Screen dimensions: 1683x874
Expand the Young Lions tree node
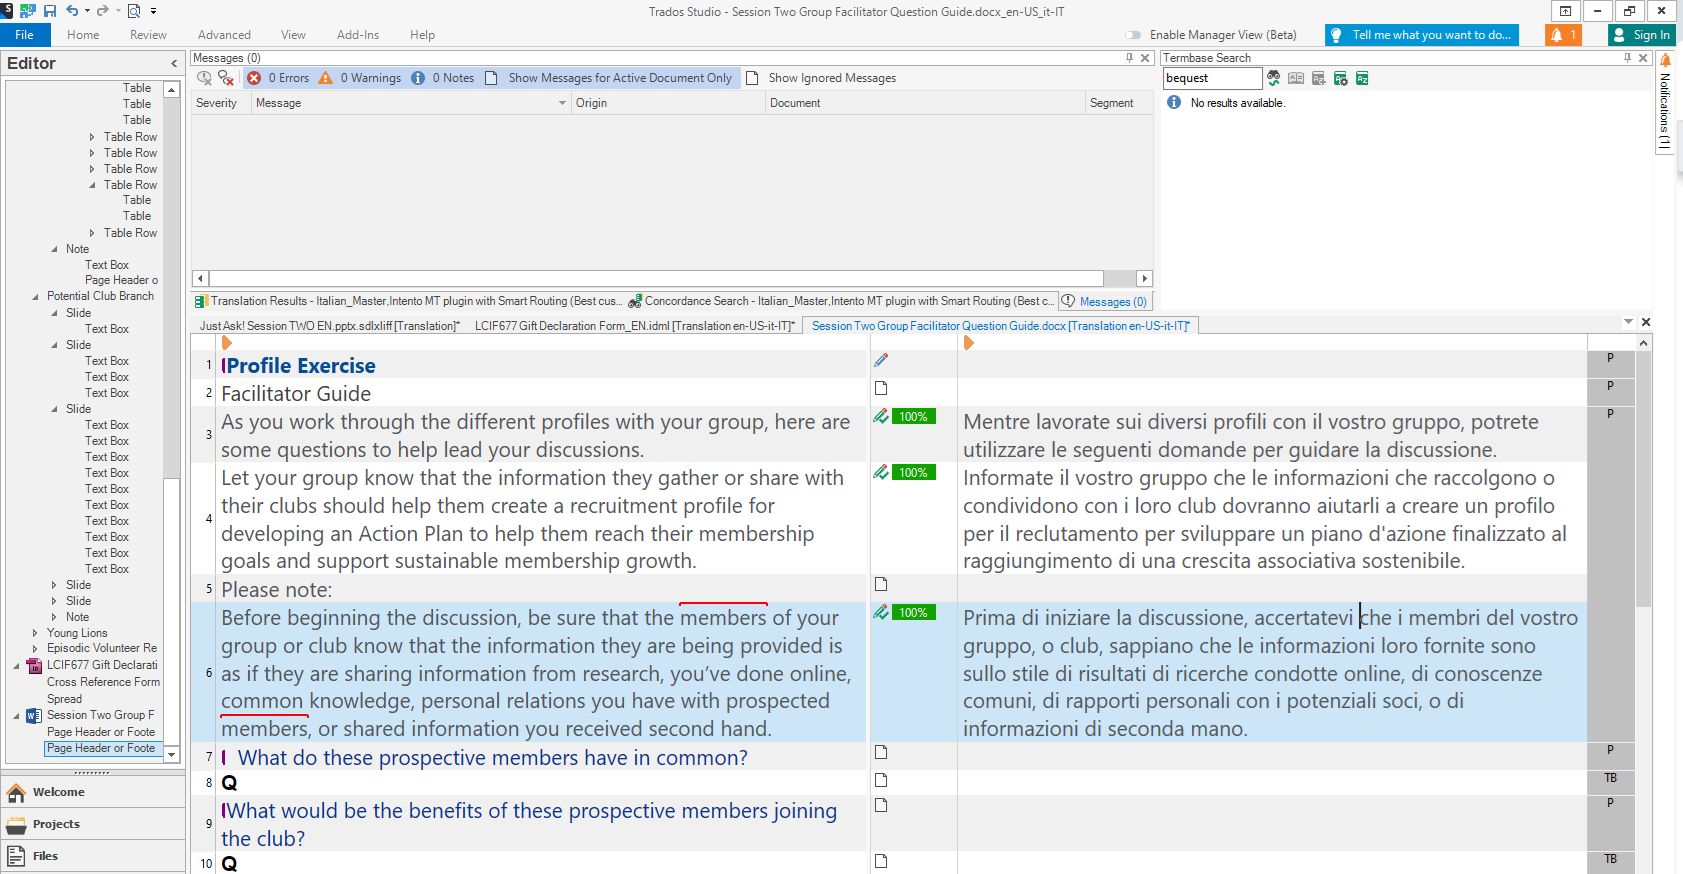pos(36,633)
